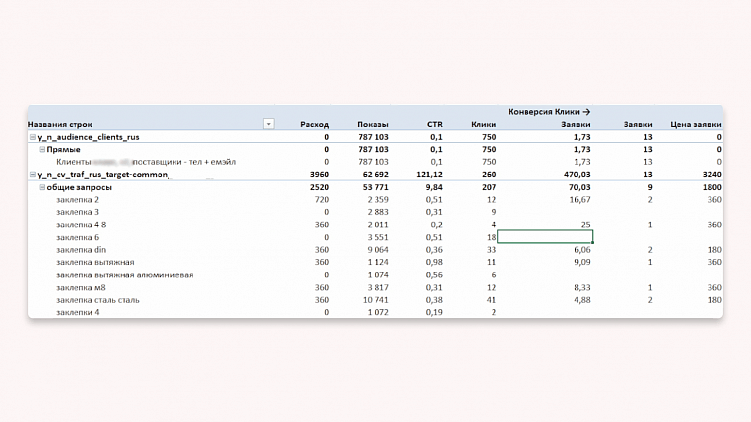Select the row labeled заклепка вытяжная алюминиевая

(124, 274)
